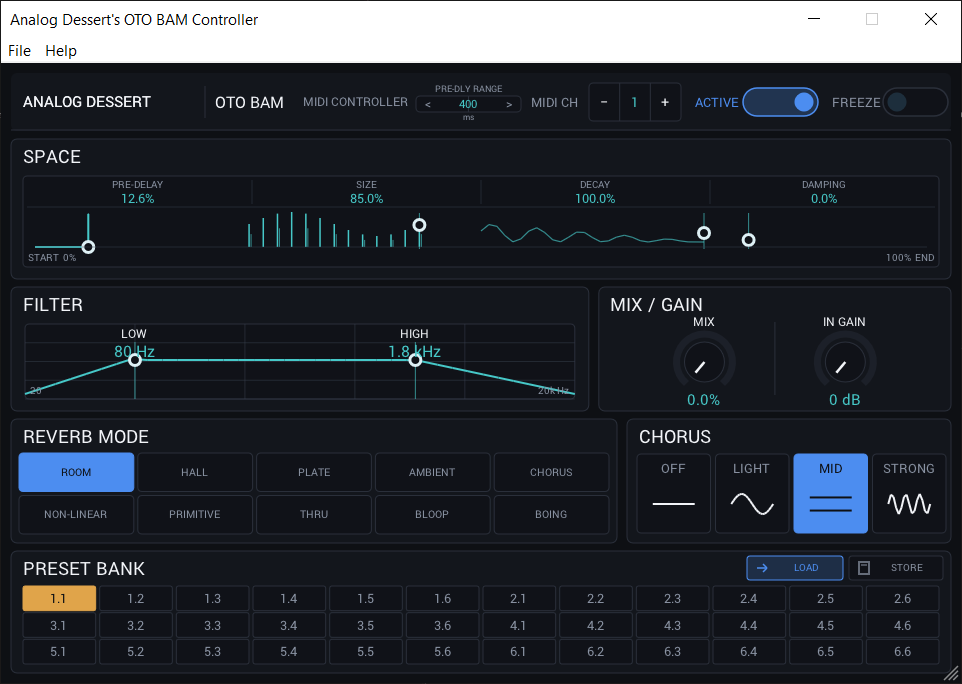The width and height of the screenshot is (962, 684).
Task: Select the STRONG chorus dense wave icon
Action: coord(909,504)
